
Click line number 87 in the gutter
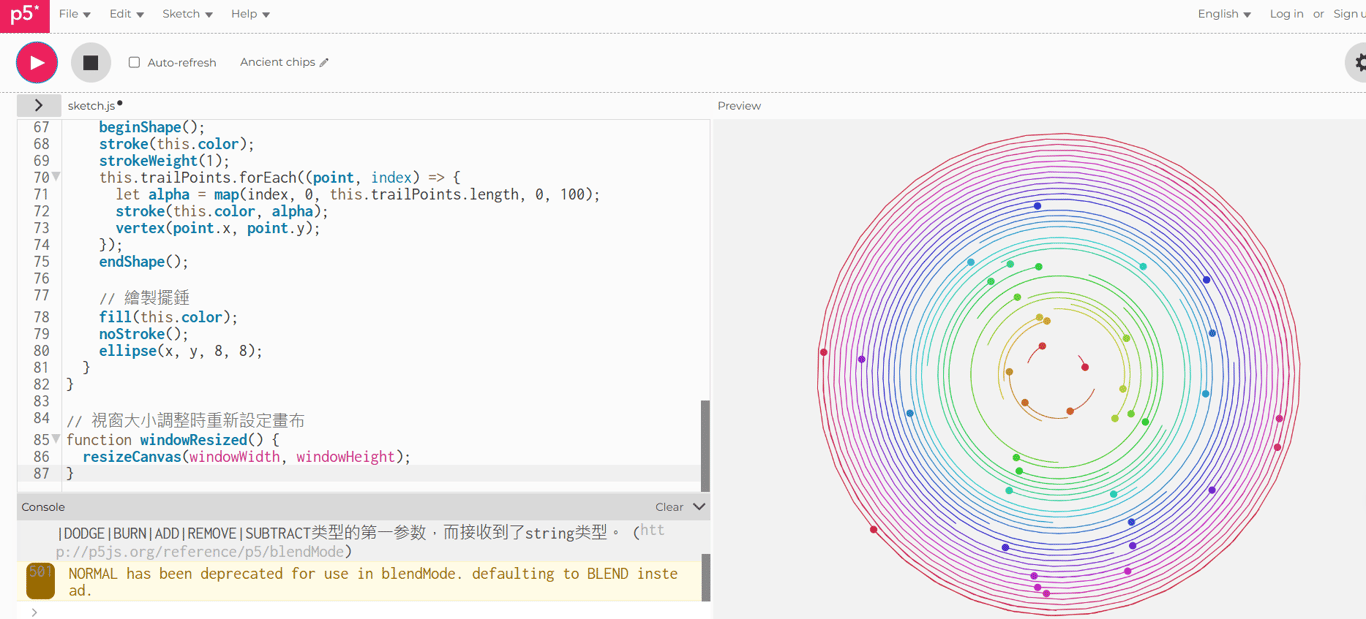tap(41, 474)
